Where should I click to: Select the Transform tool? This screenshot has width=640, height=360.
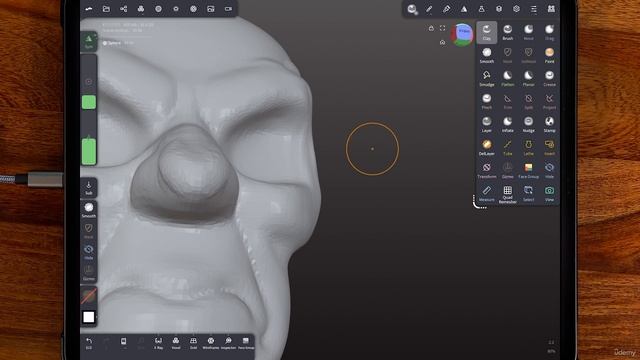487,171
